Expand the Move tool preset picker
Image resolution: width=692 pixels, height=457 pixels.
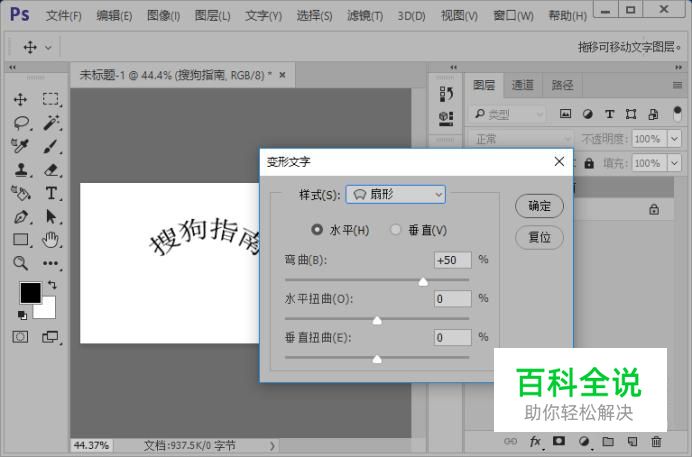tap(48, 47)
